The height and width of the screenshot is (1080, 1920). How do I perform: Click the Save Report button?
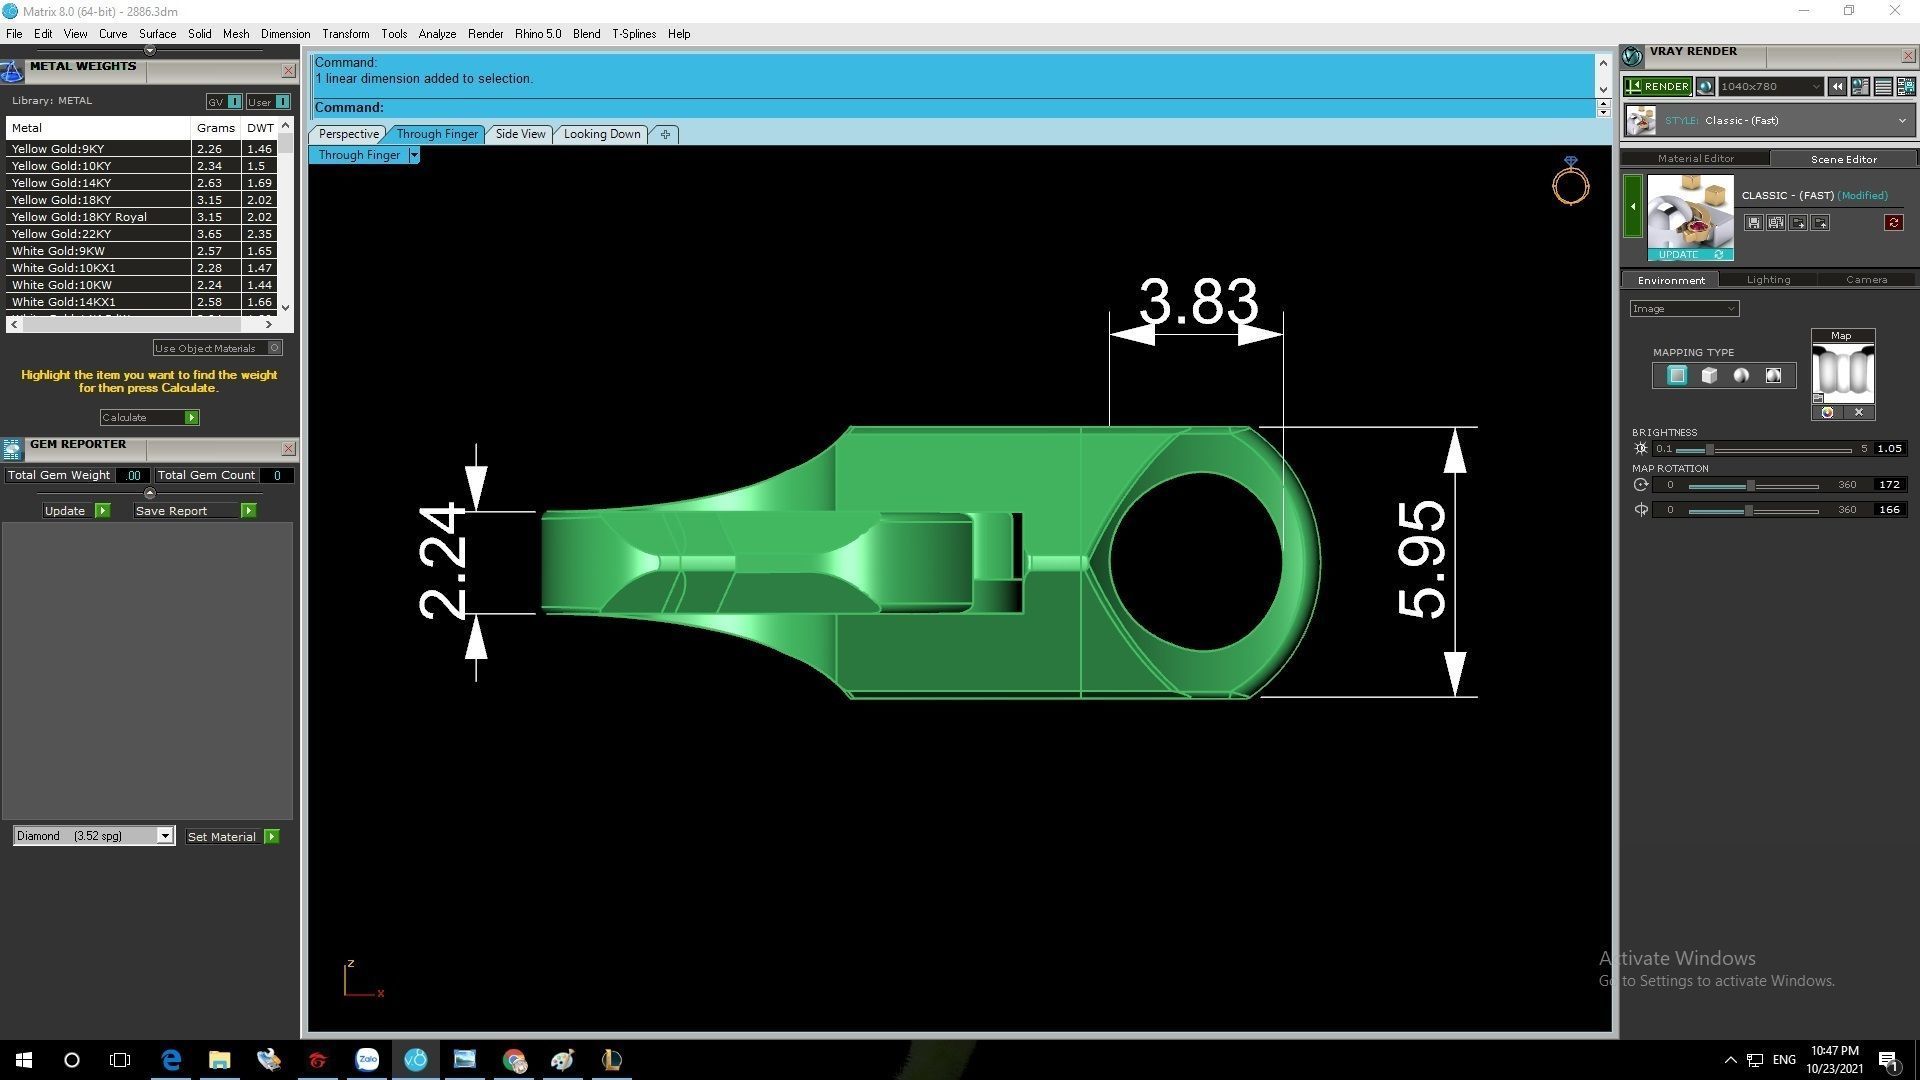195,511
